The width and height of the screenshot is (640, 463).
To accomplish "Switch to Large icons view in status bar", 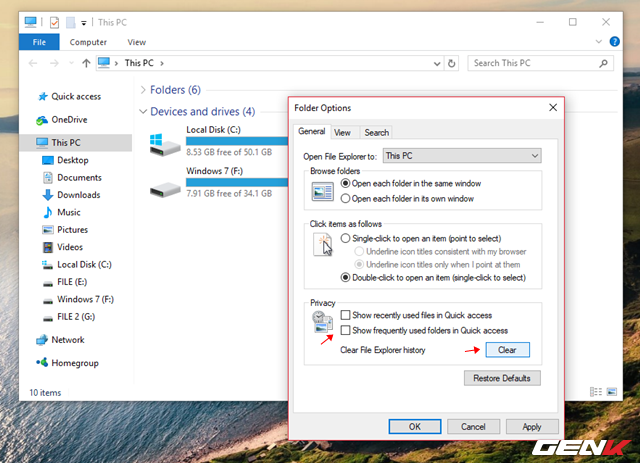I will [611, 392].
